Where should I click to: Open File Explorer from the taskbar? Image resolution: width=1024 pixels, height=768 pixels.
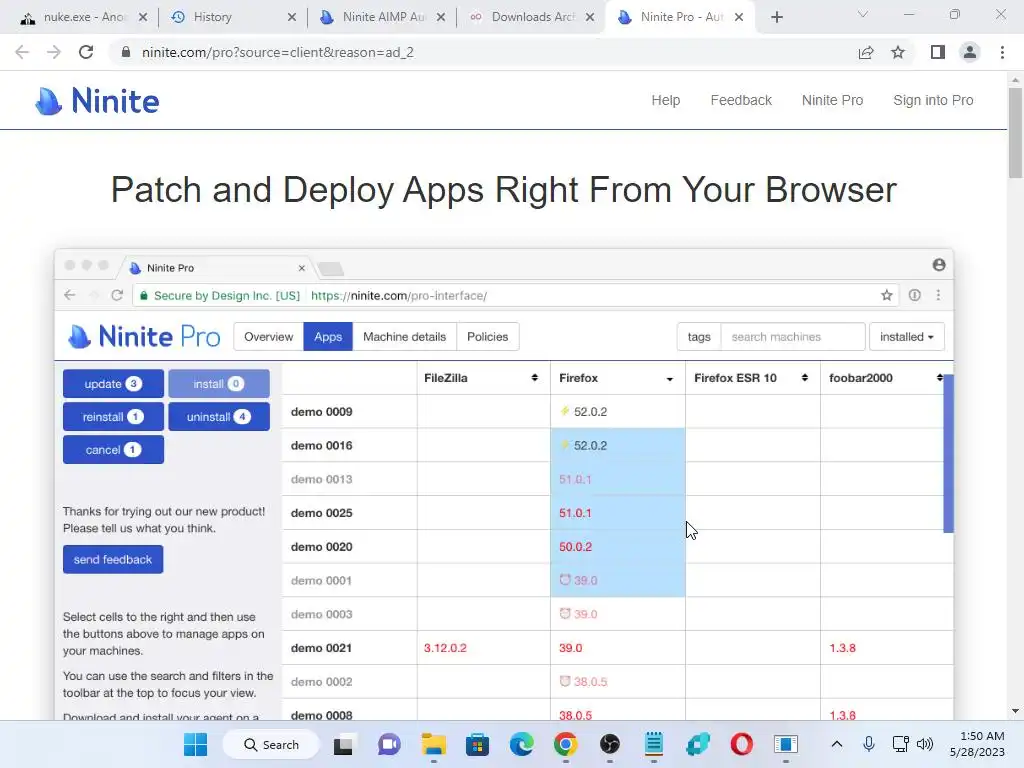[433, 744]
